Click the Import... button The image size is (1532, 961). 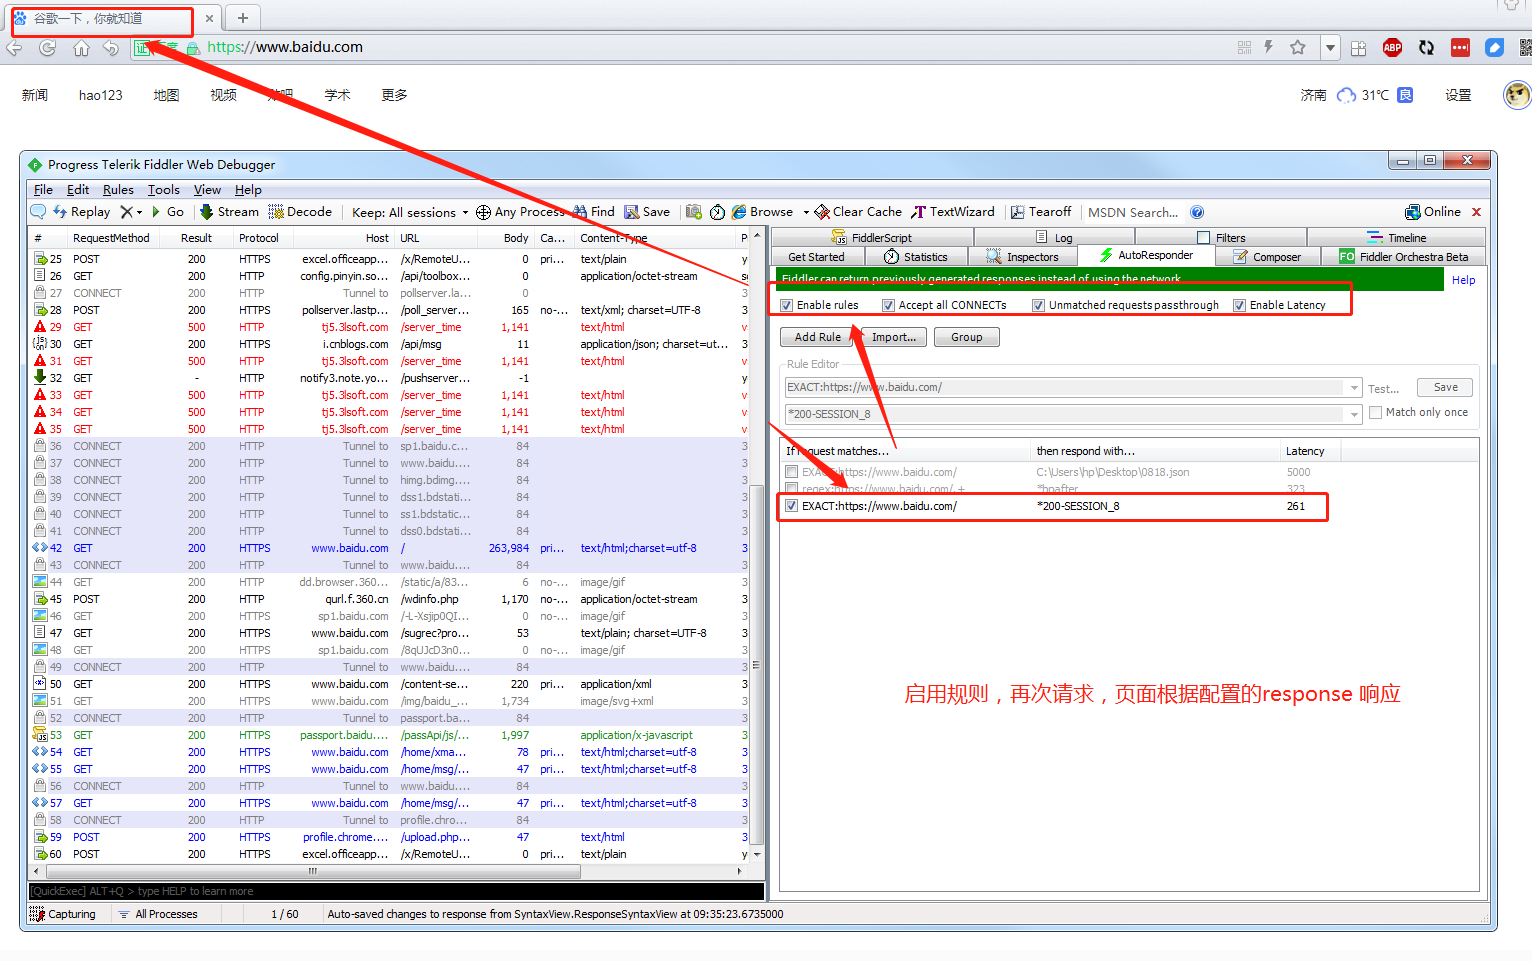click(x=893, y=337)
